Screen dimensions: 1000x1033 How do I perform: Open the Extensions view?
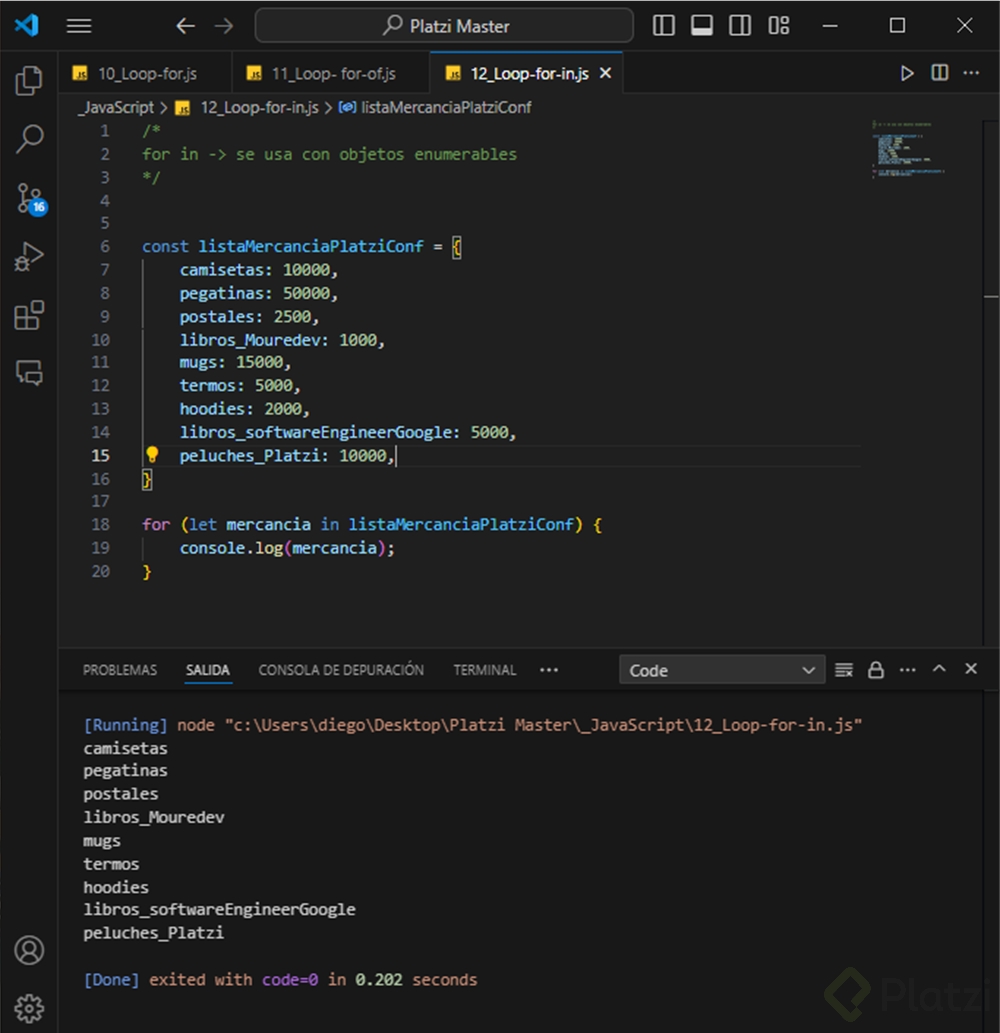pyautogui.click(x=29, y=316)
